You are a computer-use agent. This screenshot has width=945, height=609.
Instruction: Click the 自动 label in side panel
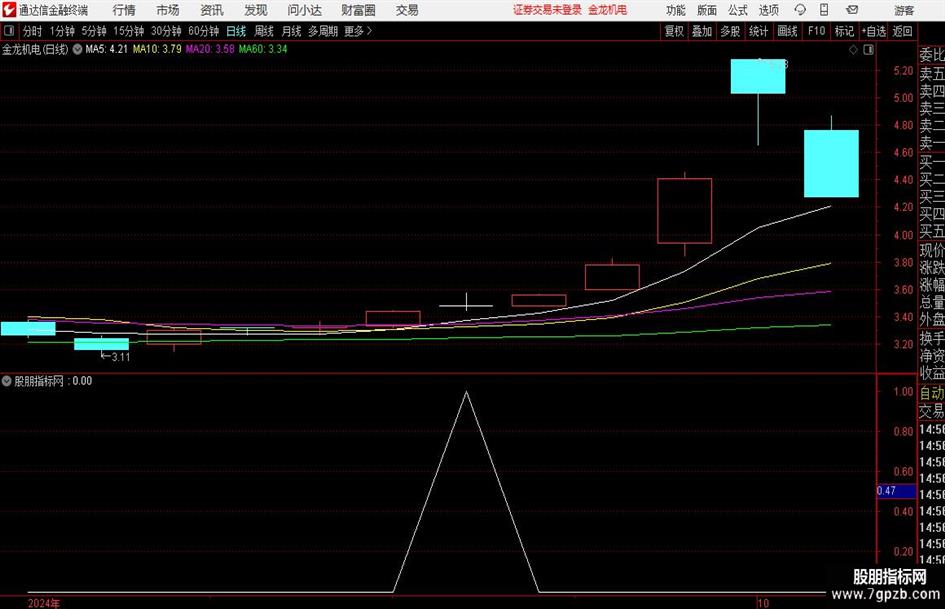(x=932, y=393)
